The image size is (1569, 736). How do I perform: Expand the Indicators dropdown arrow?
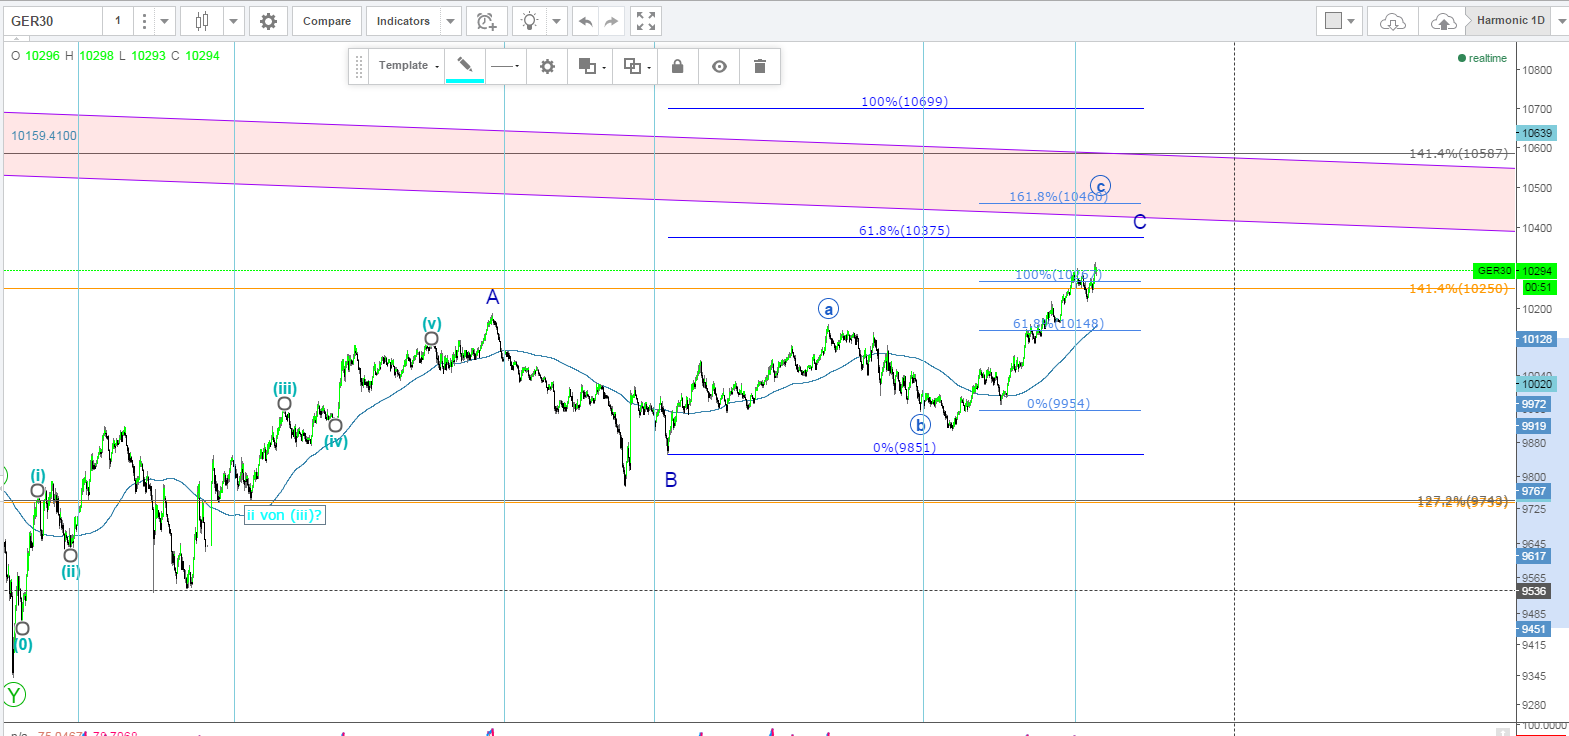pos(451,21)
